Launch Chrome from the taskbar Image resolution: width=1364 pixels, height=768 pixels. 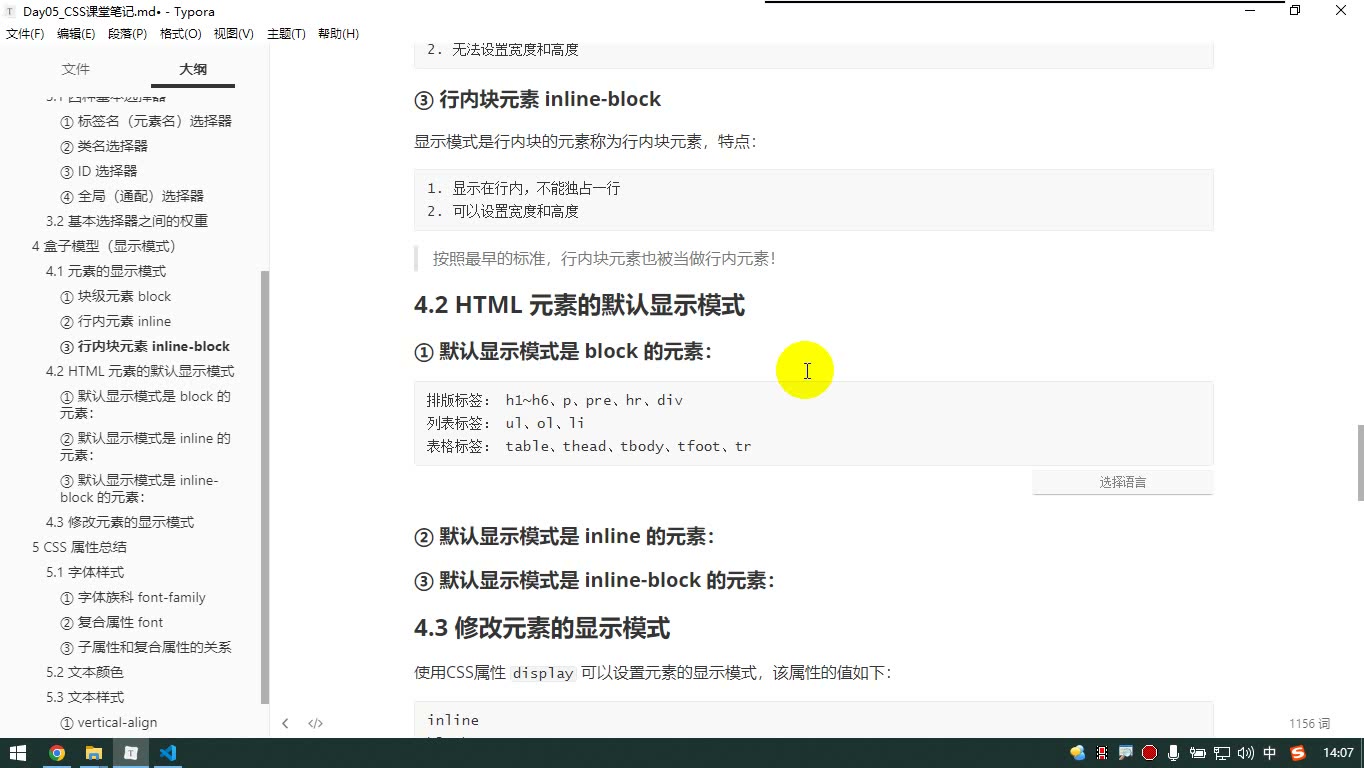click(x=57, y=753)
